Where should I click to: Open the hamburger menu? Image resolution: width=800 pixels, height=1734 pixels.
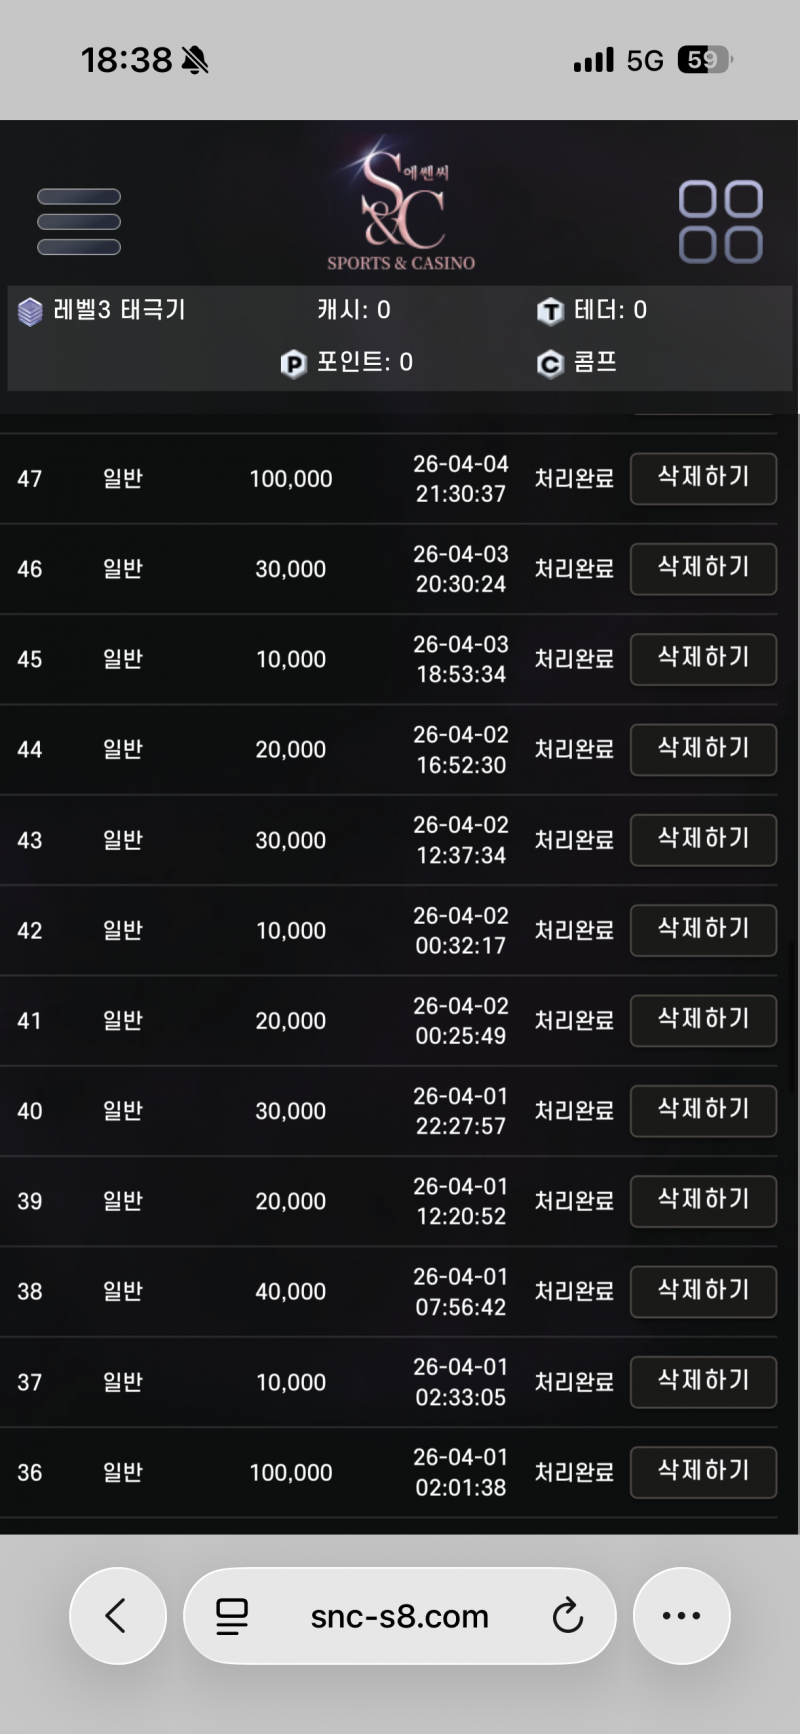(79, 222)
